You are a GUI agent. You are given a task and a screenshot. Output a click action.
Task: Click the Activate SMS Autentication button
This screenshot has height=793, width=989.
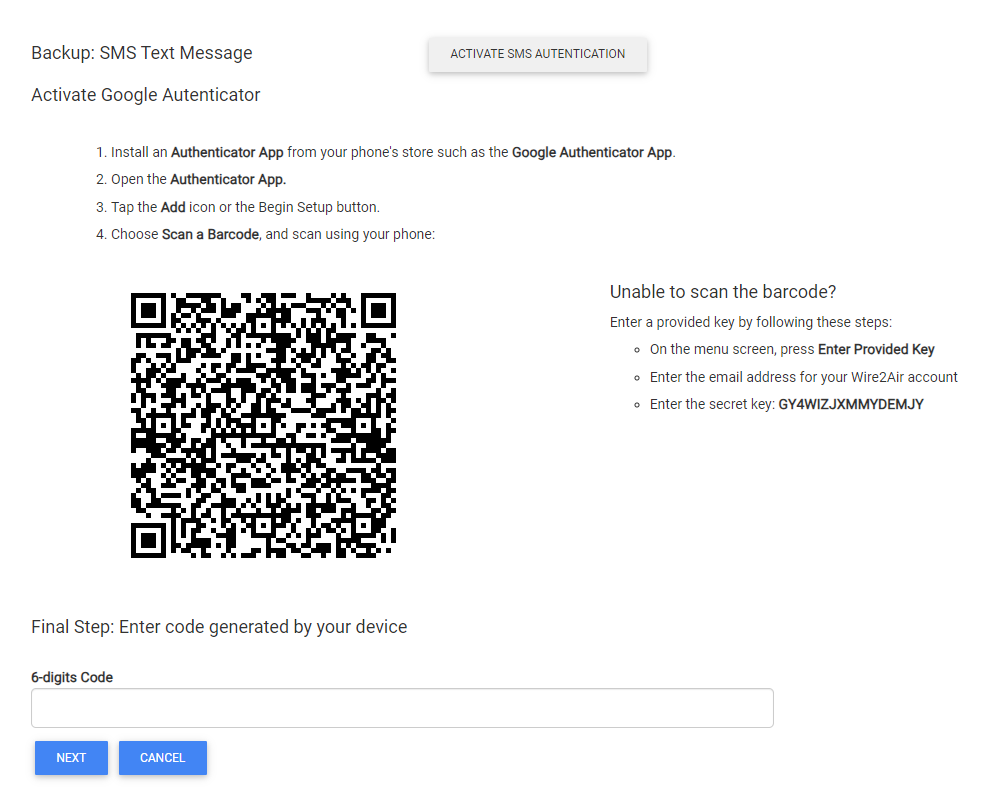click(x=537, y=54)
